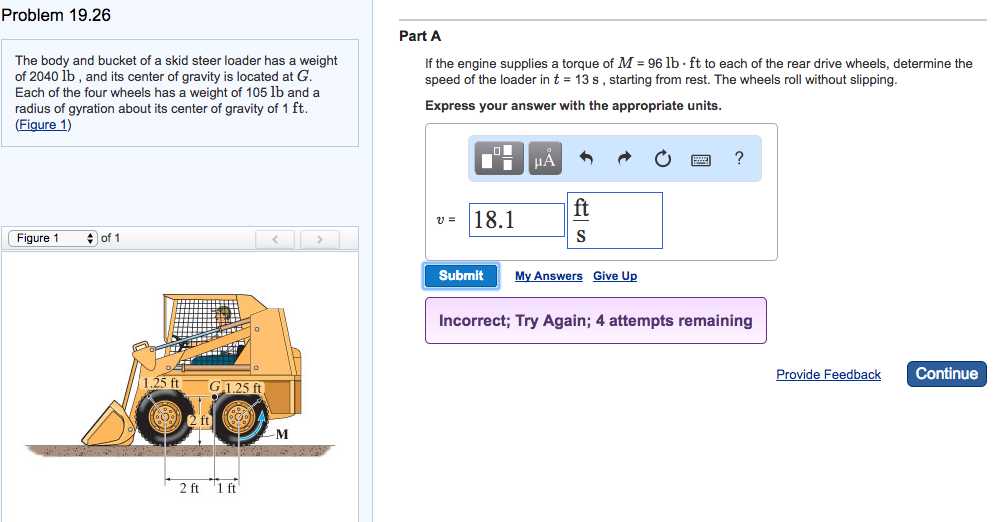Click the Incorrect; Try Again message box
This screenshot has width=1004, height=522.
point(595,321)
